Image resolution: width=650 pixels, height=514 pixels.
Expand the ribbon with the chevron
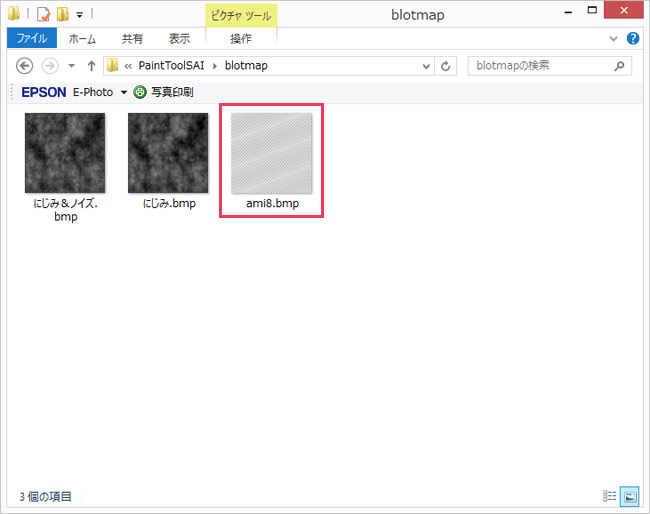coord(614,39)
